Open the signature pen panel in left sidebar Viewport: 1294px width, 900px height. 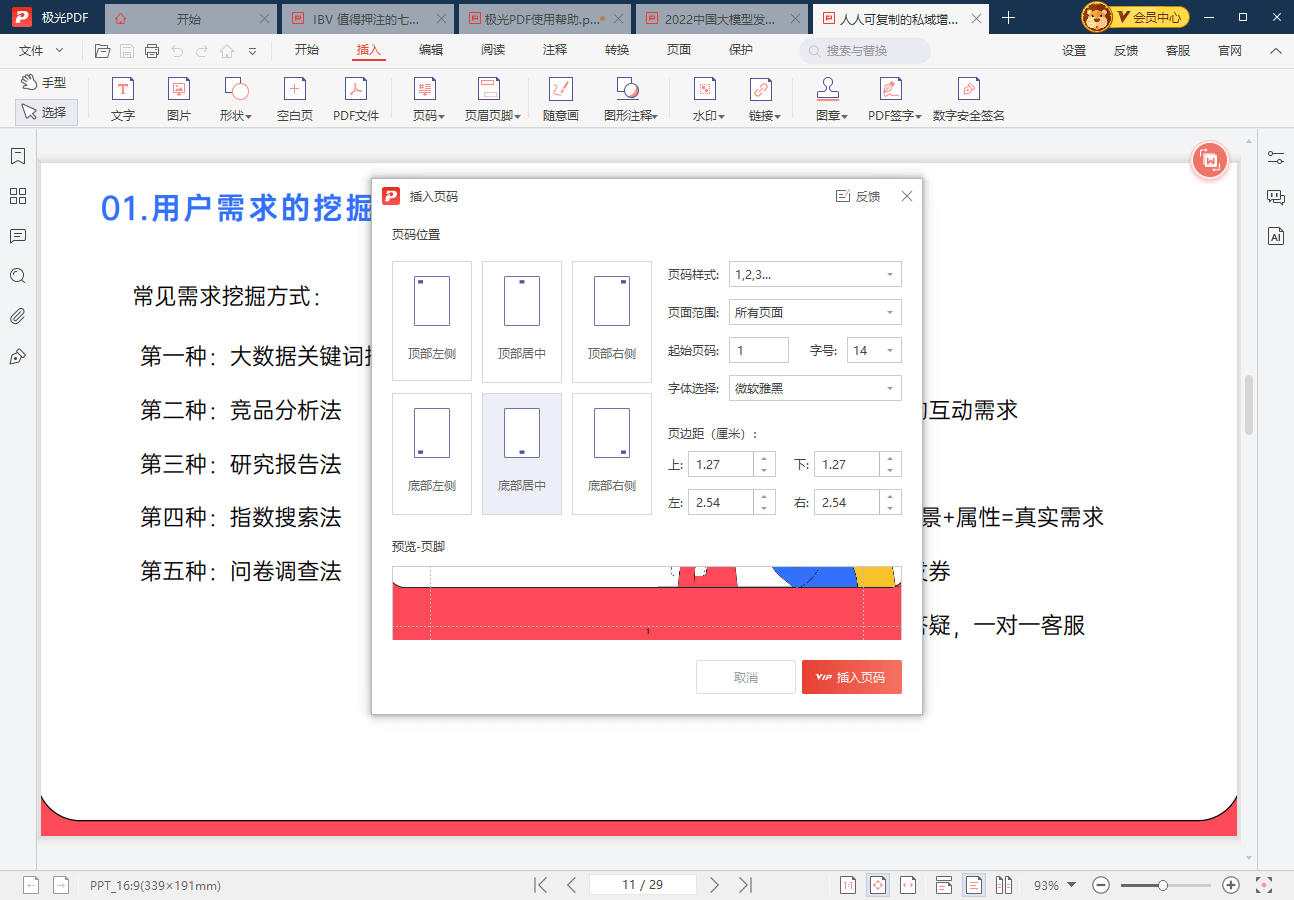[x=17, y=357]
